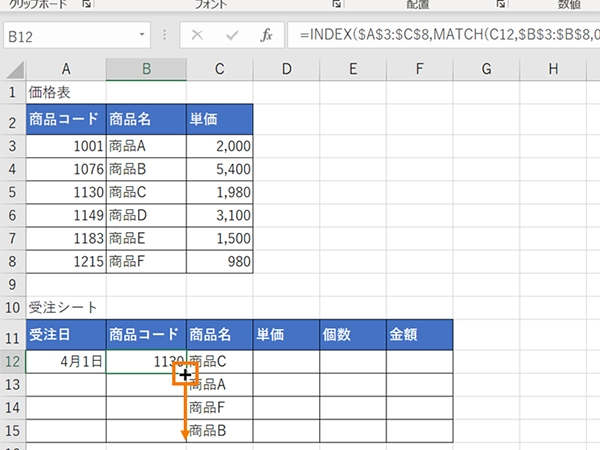Select column H header
Screen dimensions: 600x450
tap(553, 69)
